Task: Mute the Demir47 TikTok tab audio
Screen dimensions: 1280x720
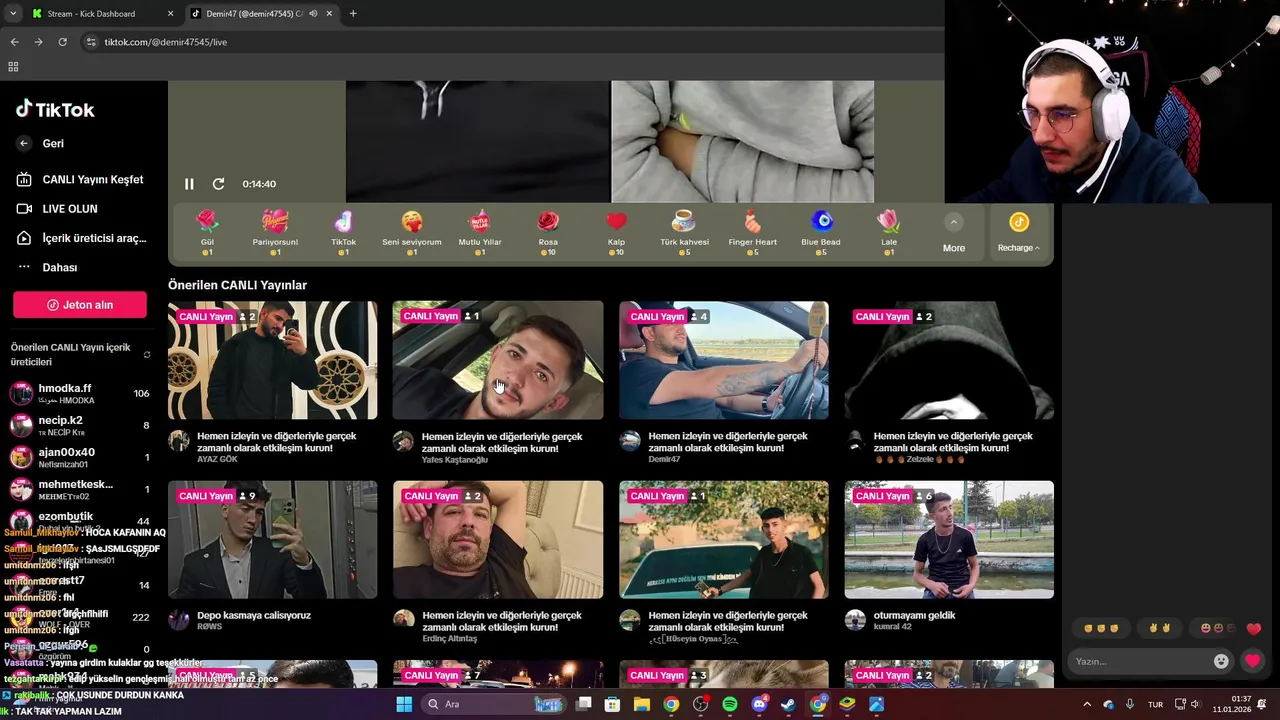Action: pos(313,14)
